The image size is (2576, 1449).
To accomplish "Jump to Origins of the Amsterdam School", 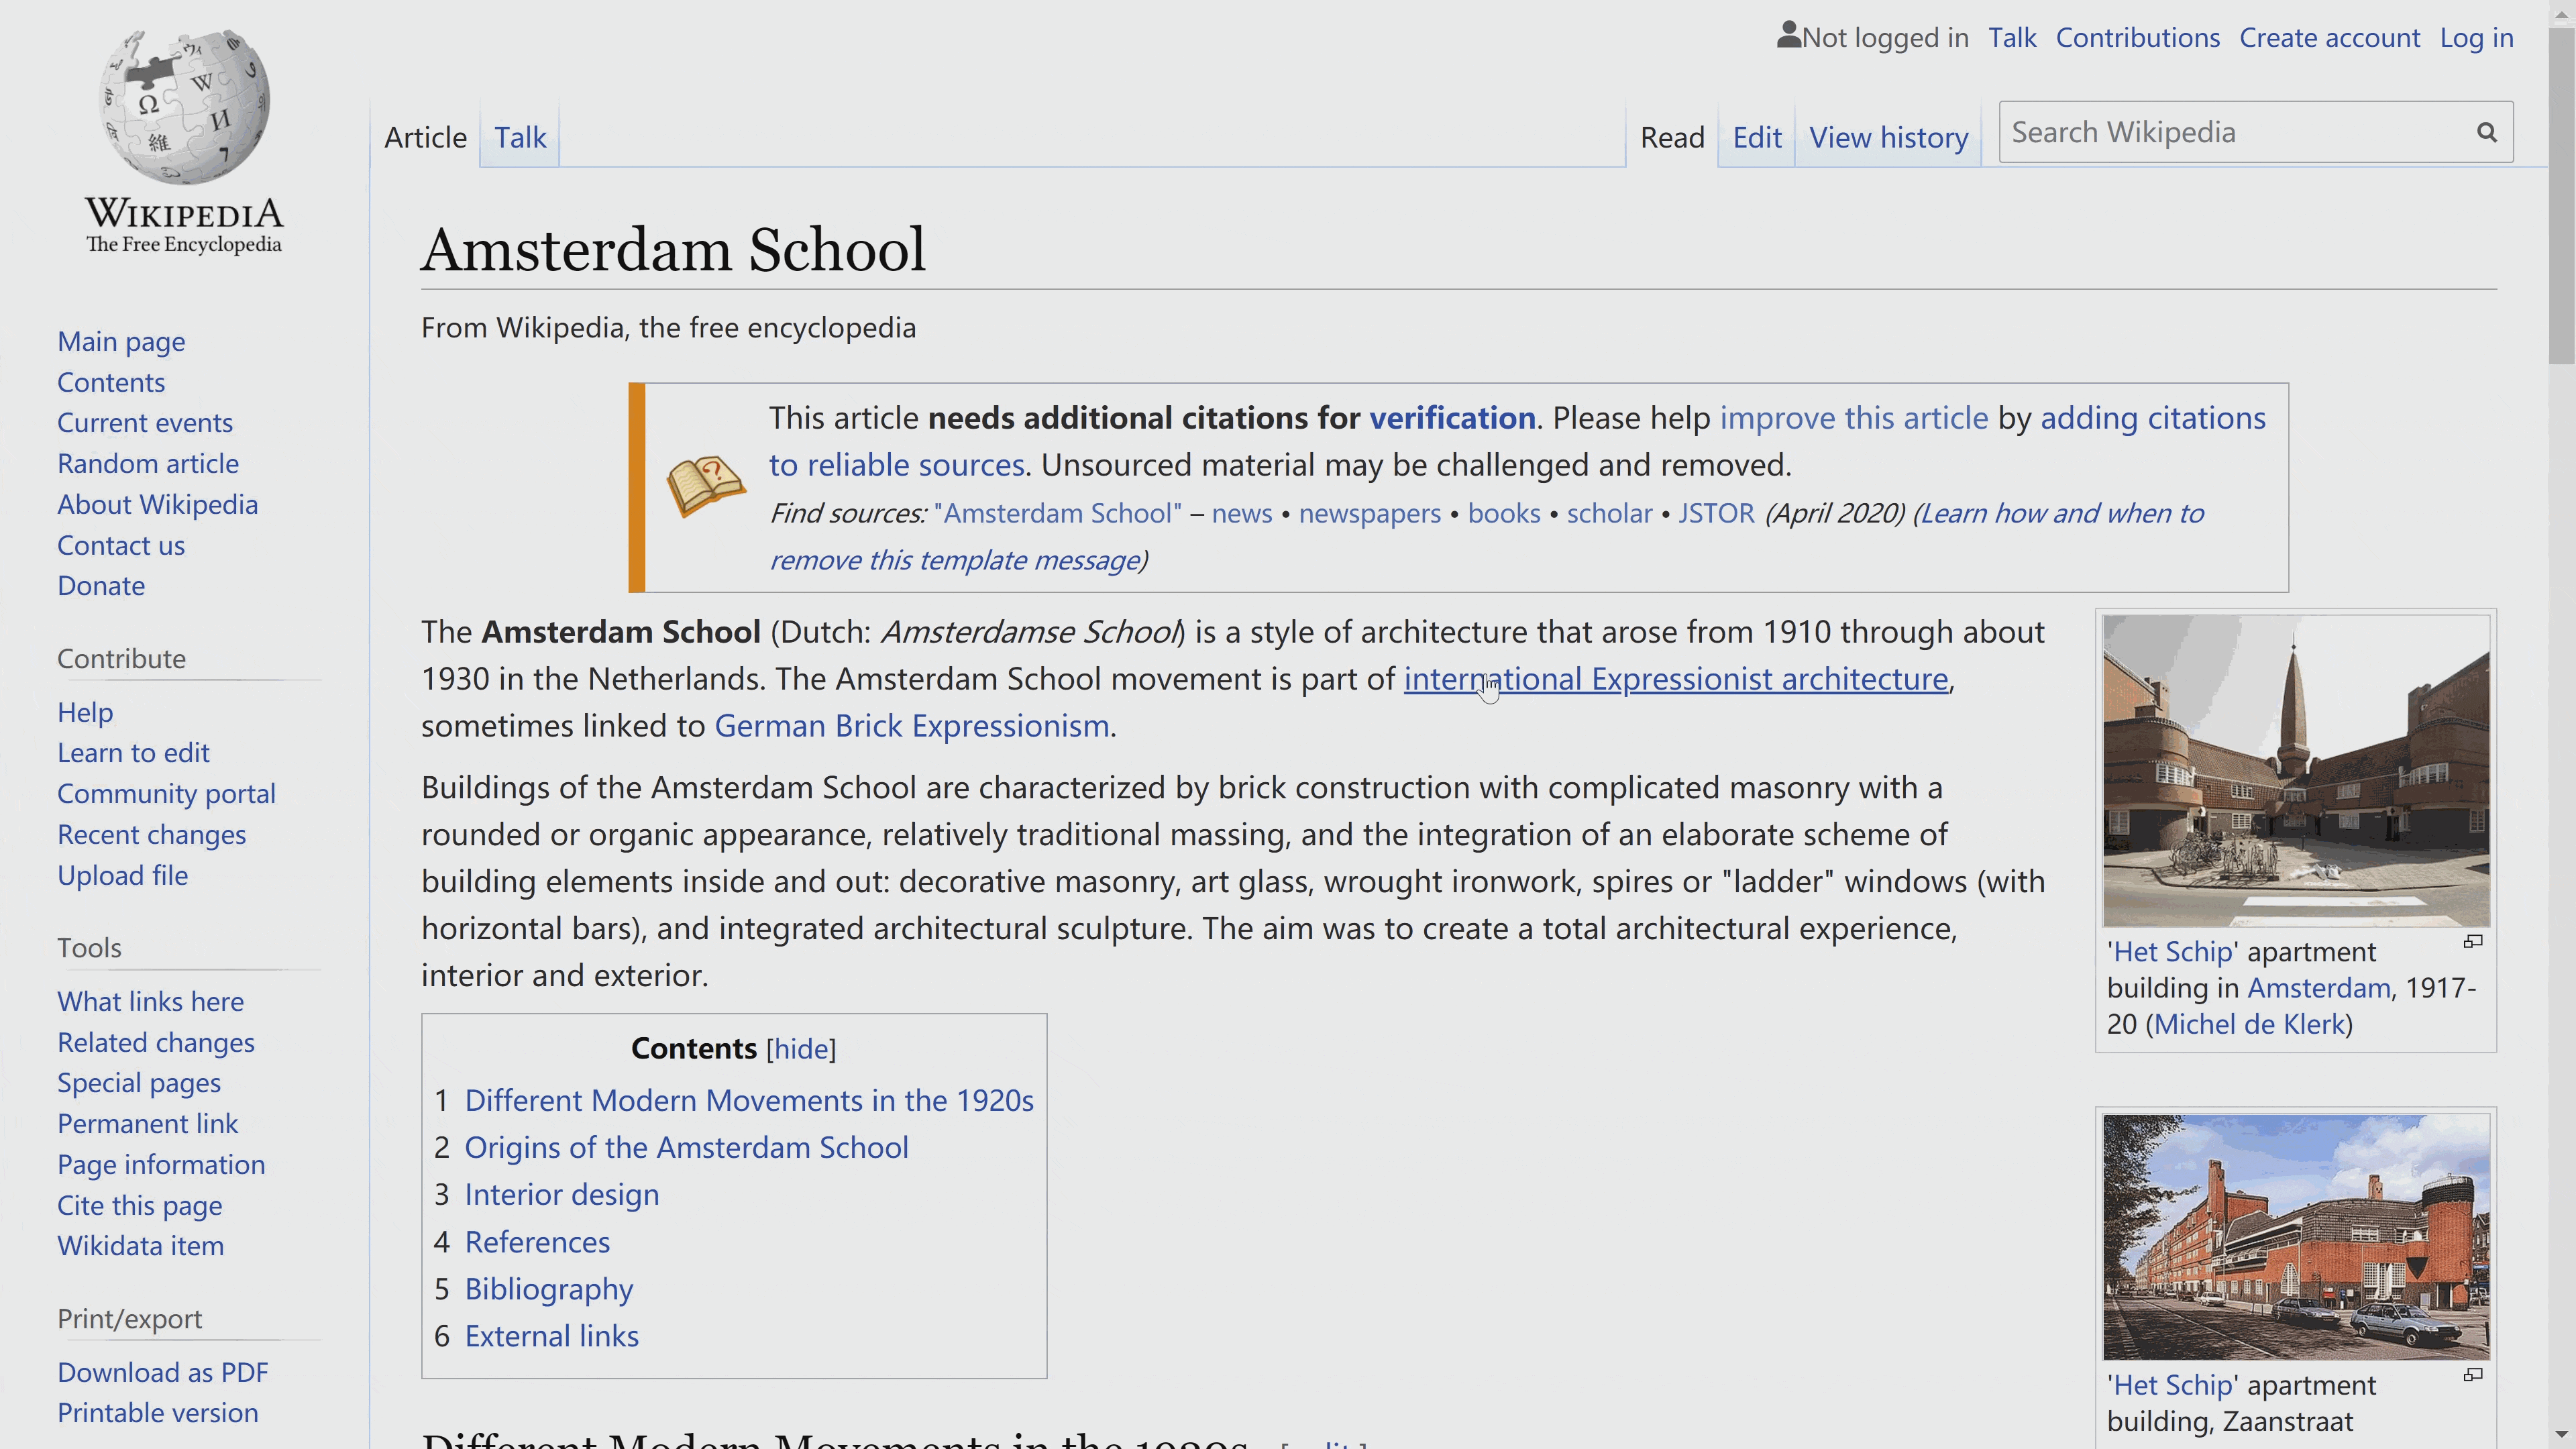I will 686,1148.
